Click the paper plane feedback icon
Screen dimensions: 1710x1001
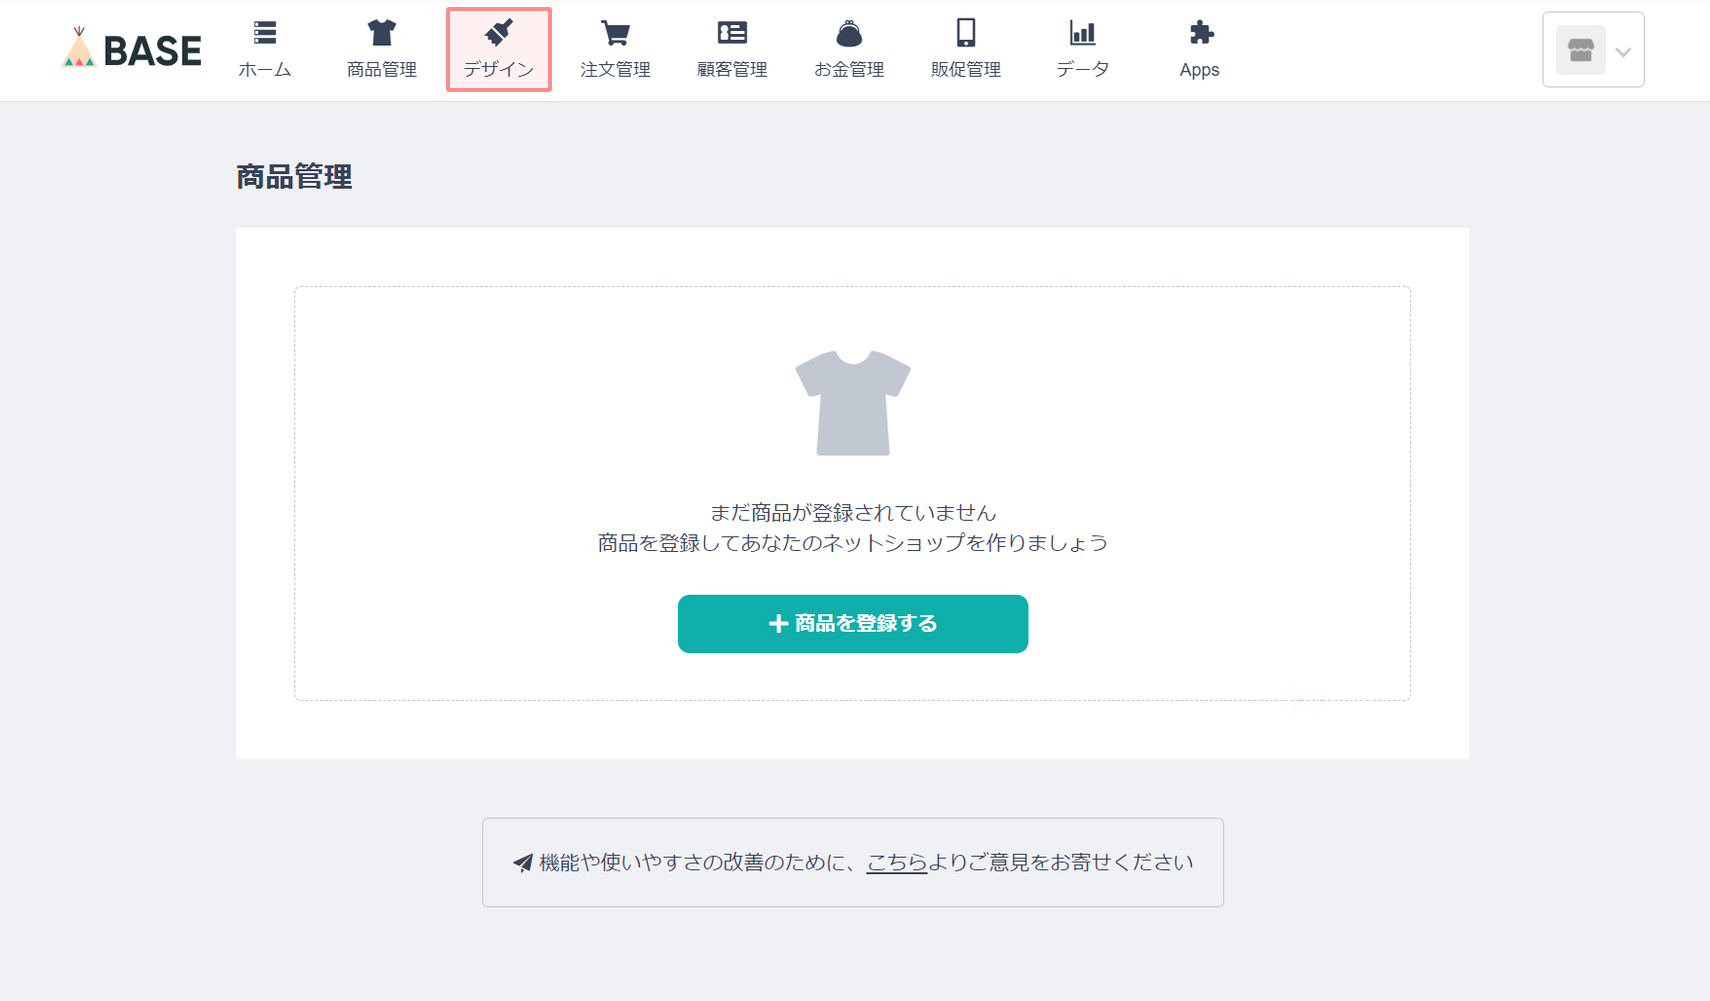pos(521,862)
